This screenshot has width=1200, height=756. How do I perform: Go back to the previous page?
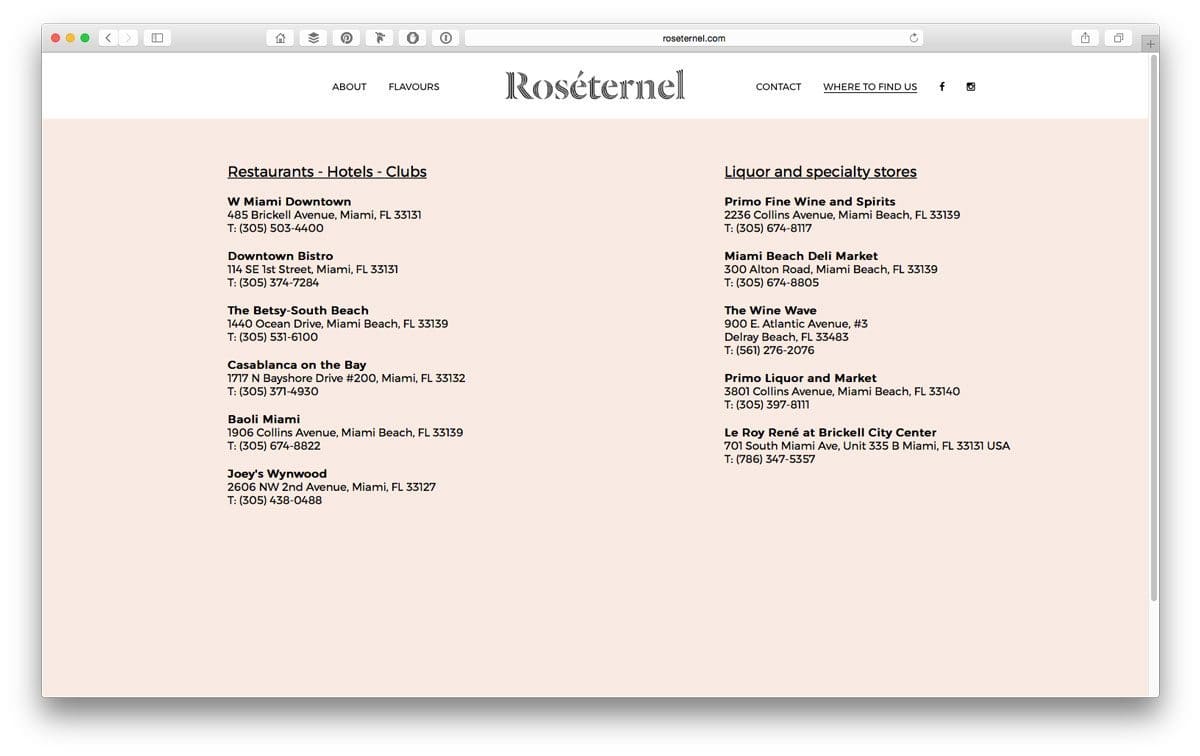pyautogui.click(x=107, y=37)
